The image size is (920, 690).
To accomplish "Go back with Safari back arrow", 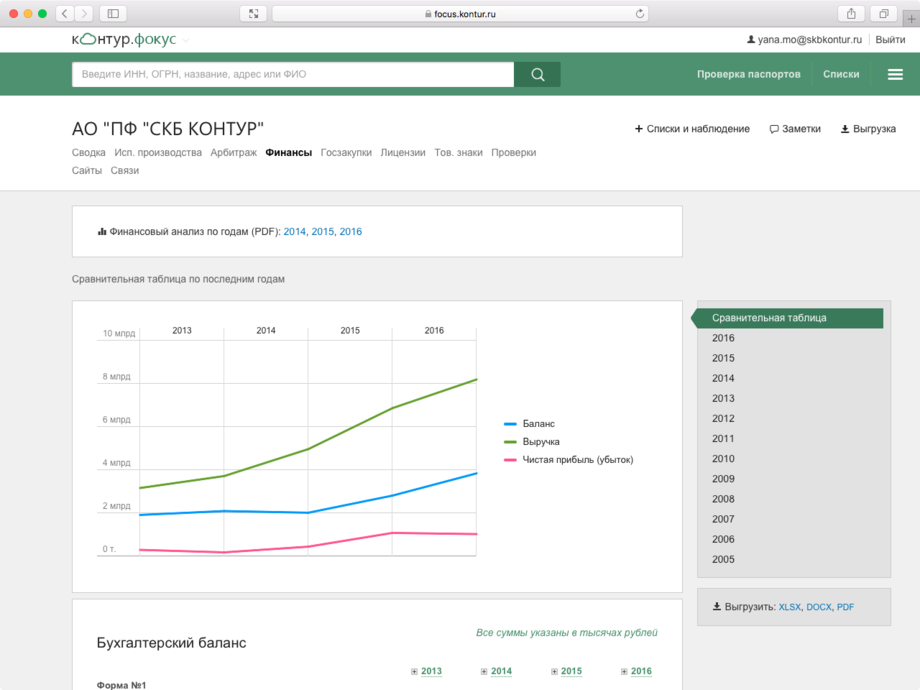I will click(65, 14).
